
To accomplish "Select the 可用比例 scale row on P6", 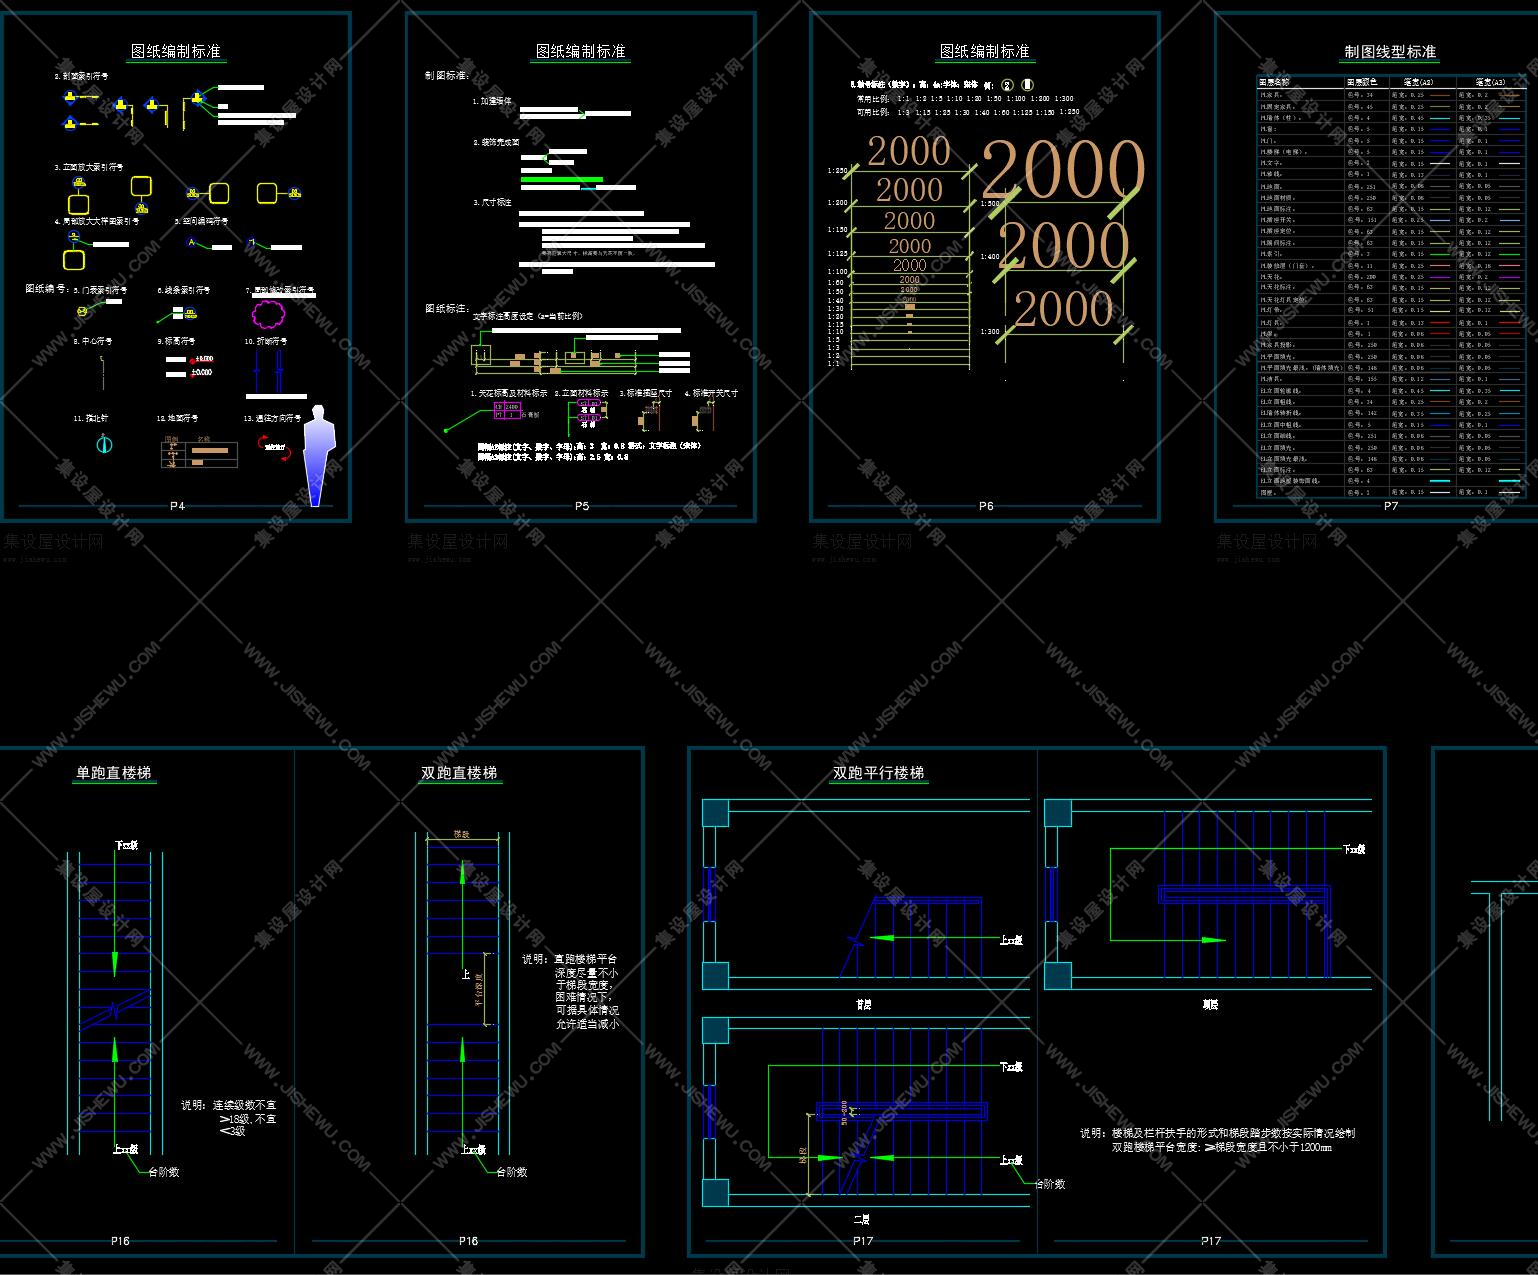I will 968,112.
